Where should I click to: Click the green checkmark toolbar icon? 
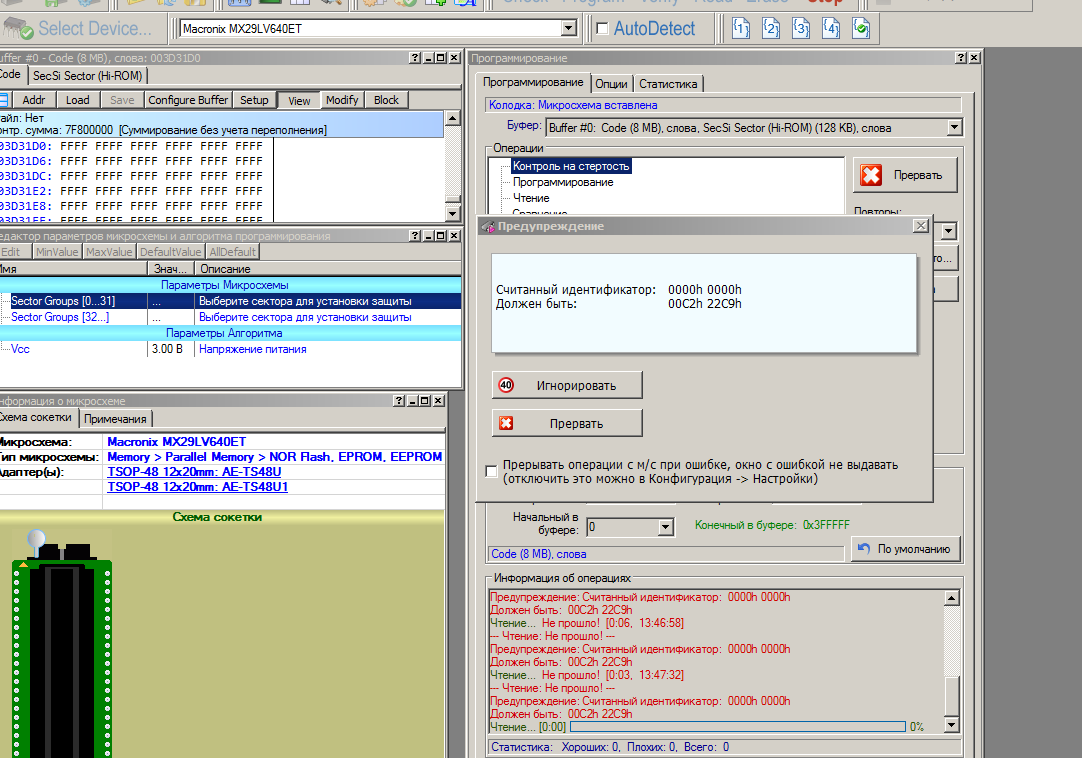pos(860,28)
